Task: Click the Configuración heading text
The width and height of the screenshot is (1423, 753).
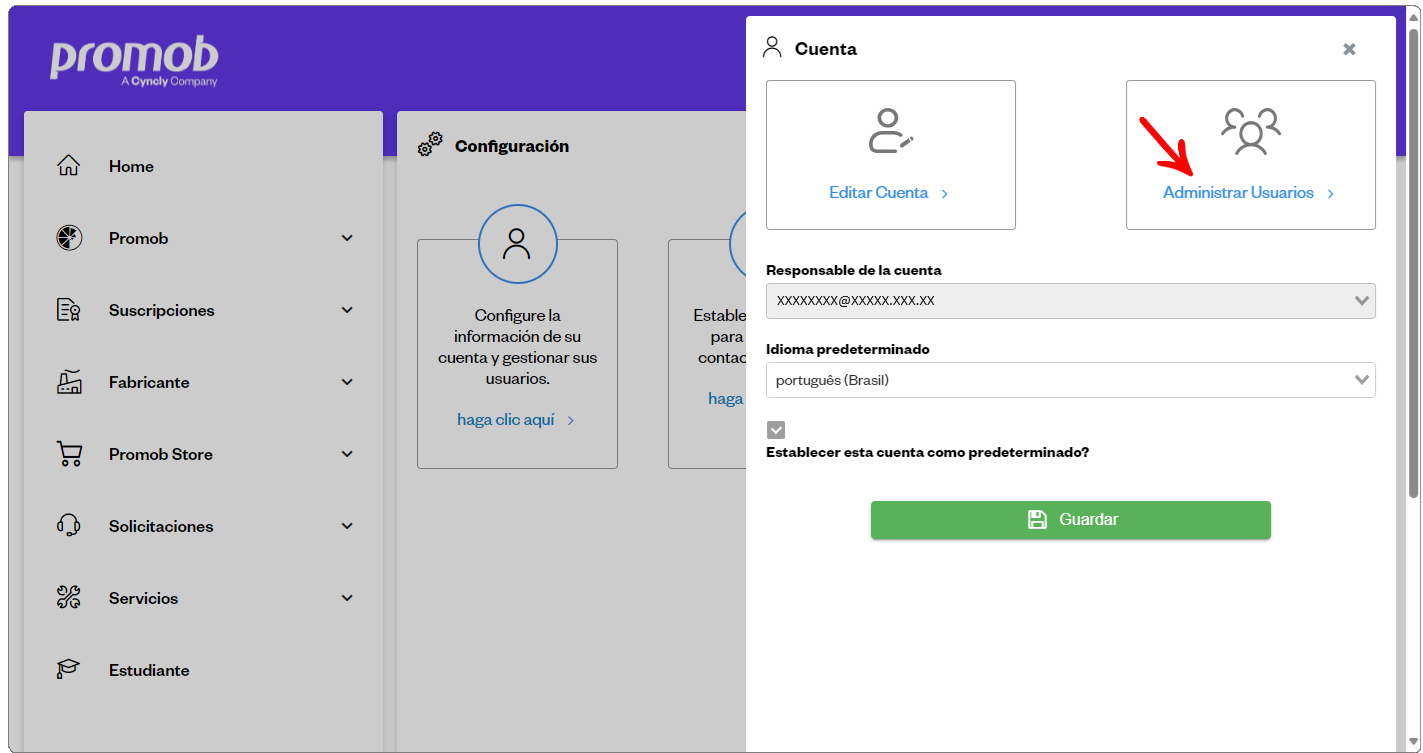Action: coord(512,146)
